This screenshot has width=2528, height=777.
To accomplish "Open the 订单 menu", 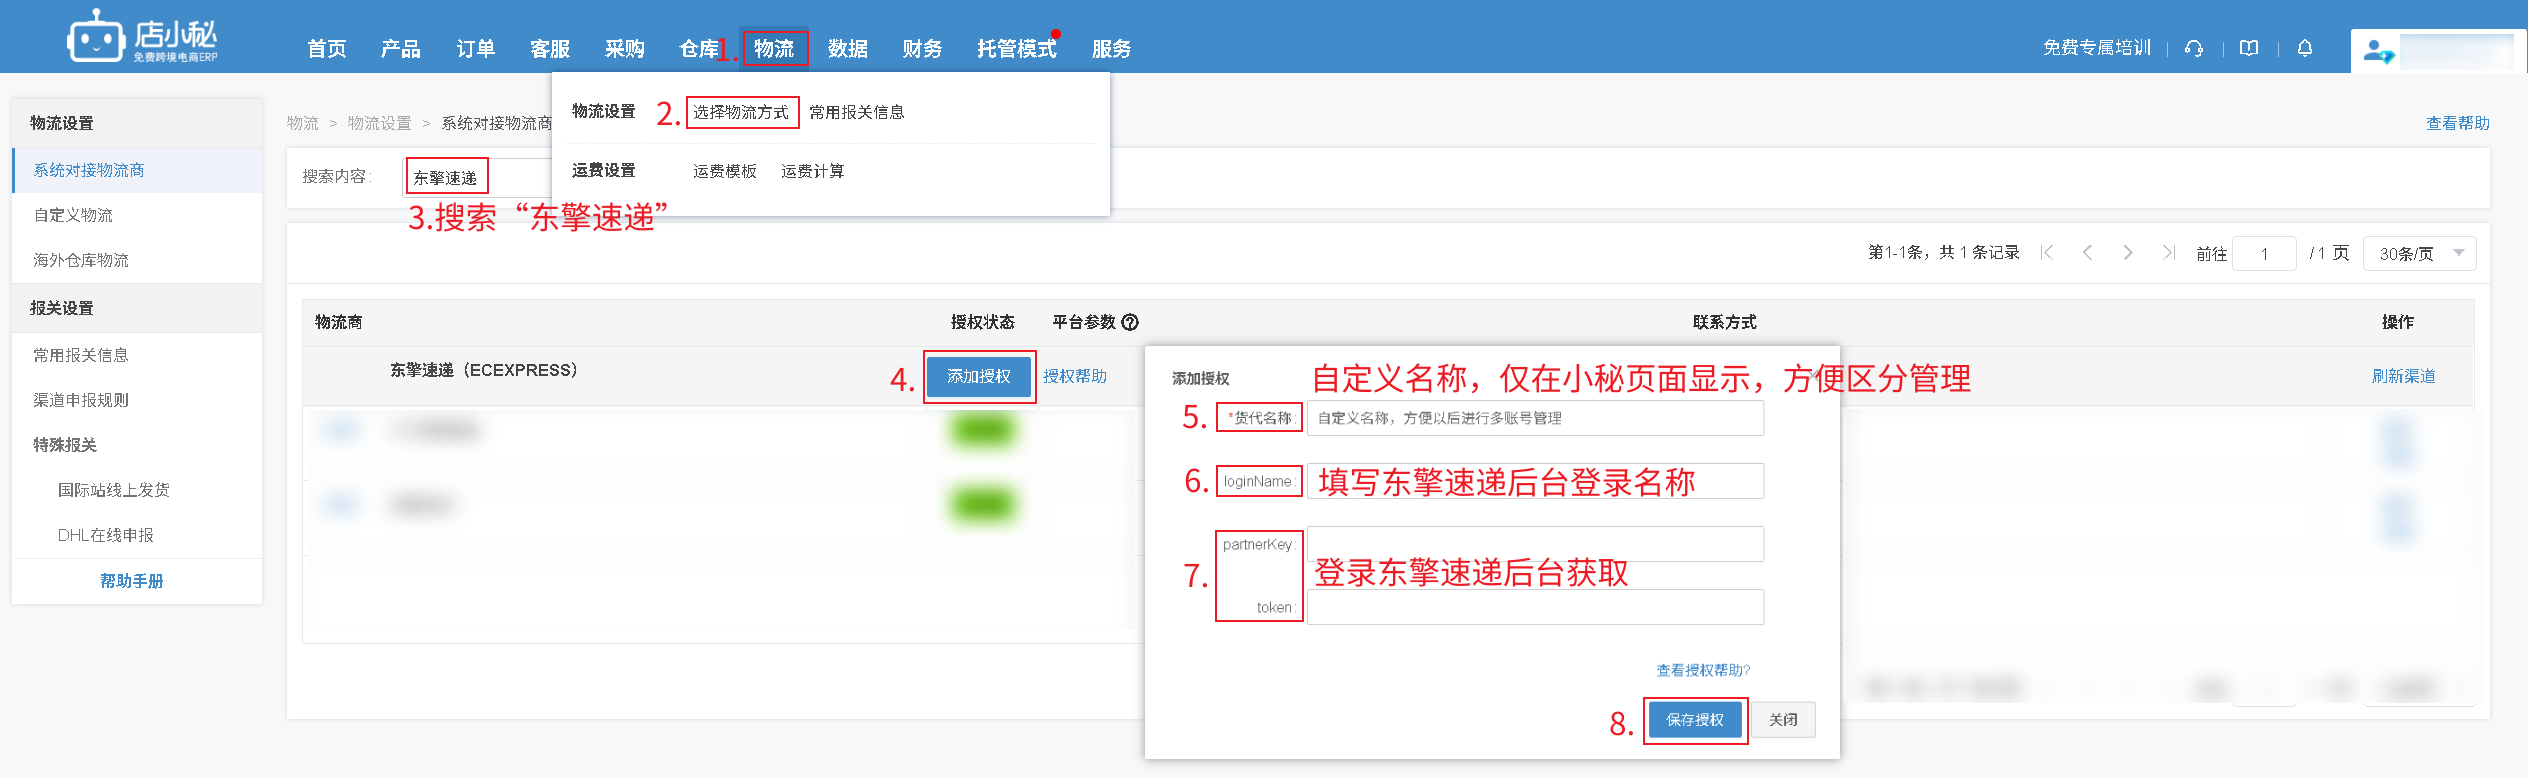I will [476, 49].
